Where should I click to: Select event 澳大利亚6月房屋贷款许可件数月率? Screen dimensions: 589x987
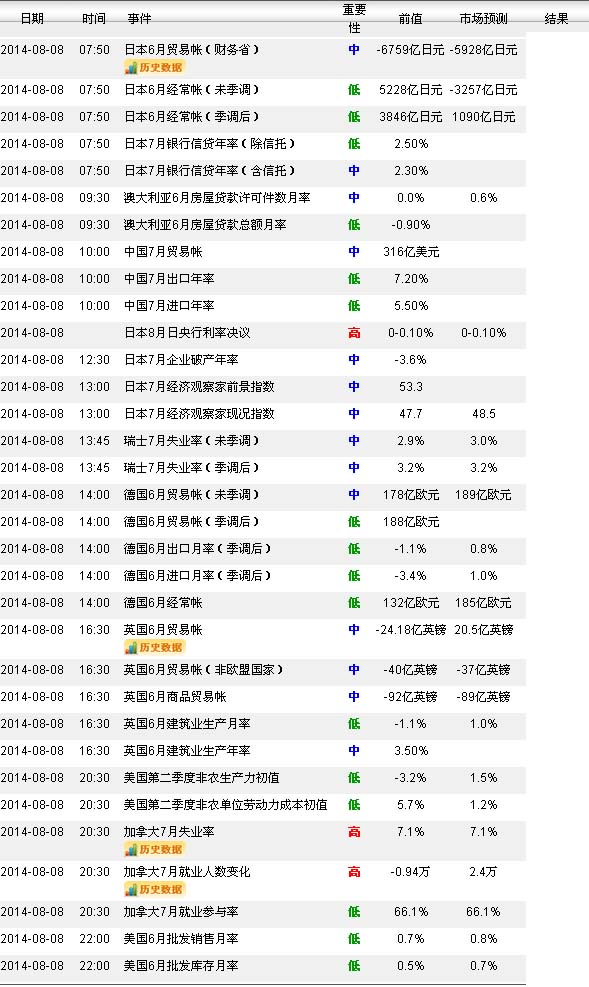pyautogui.click(x=217, y=198)
